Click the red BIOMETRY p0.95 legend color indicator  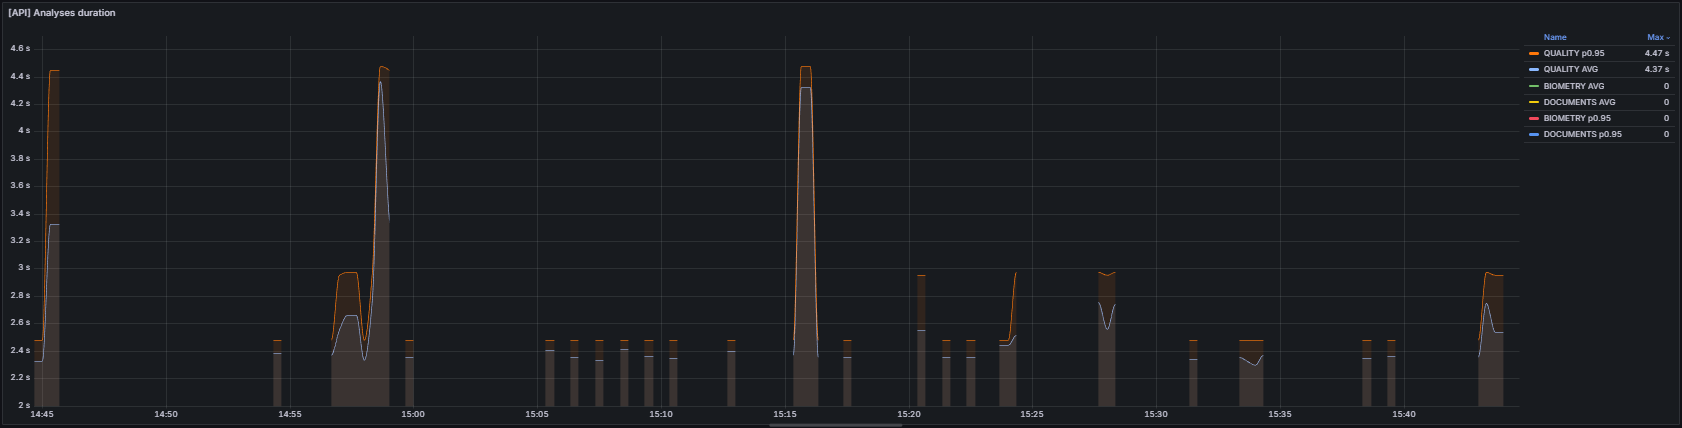point(1534,118)
